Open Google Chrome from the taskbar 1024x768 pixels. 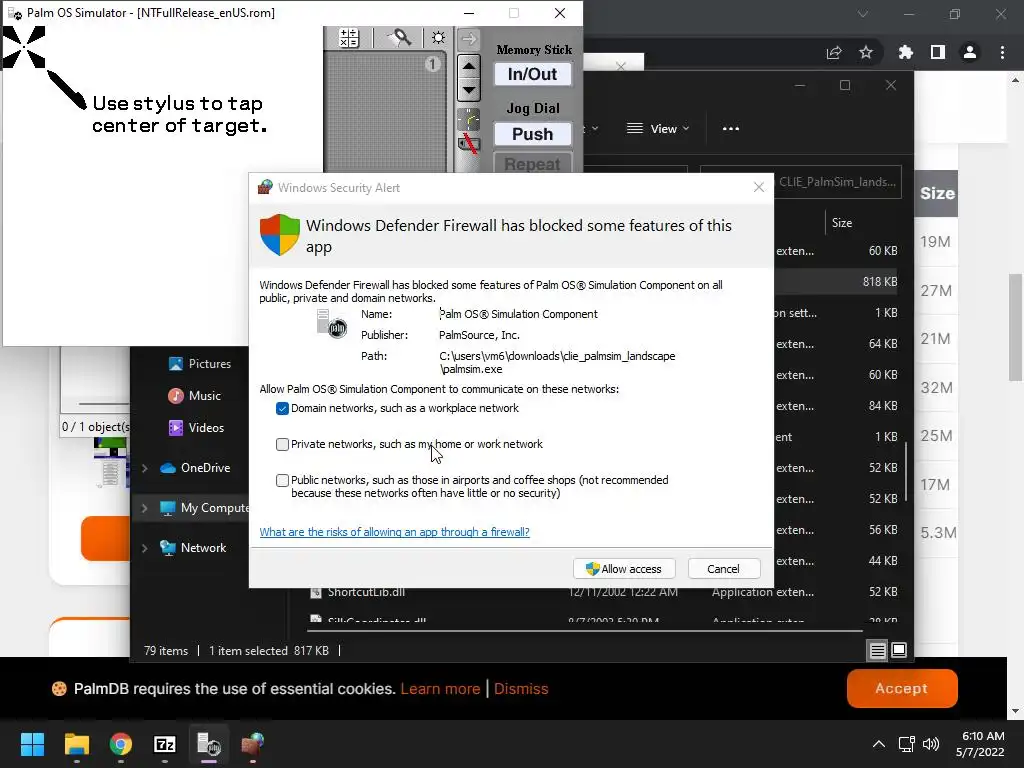tap(120, 744)
